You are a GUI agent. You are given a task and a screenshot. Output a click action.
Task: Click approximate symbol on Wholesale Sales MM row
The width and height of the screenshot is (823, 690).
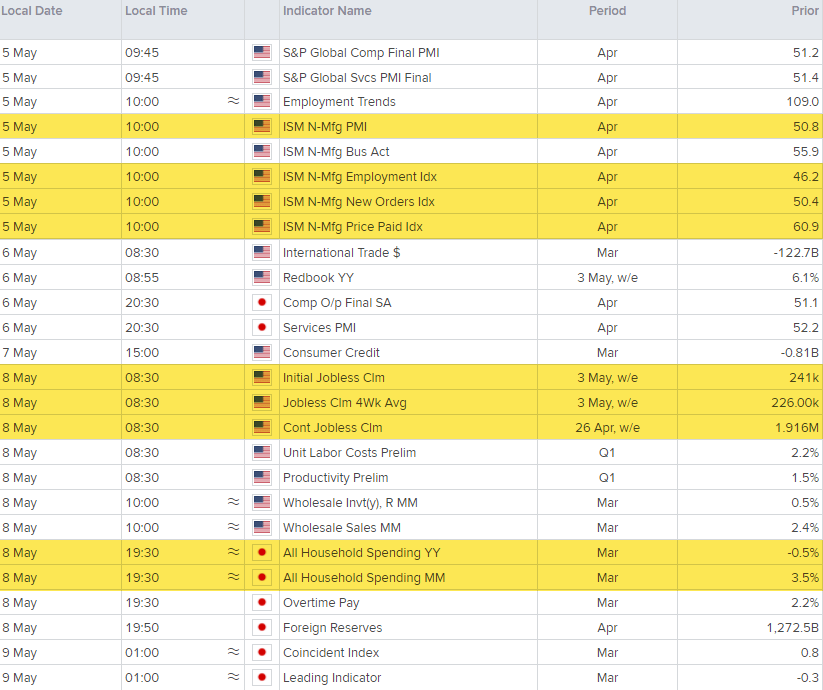(233, 528)
